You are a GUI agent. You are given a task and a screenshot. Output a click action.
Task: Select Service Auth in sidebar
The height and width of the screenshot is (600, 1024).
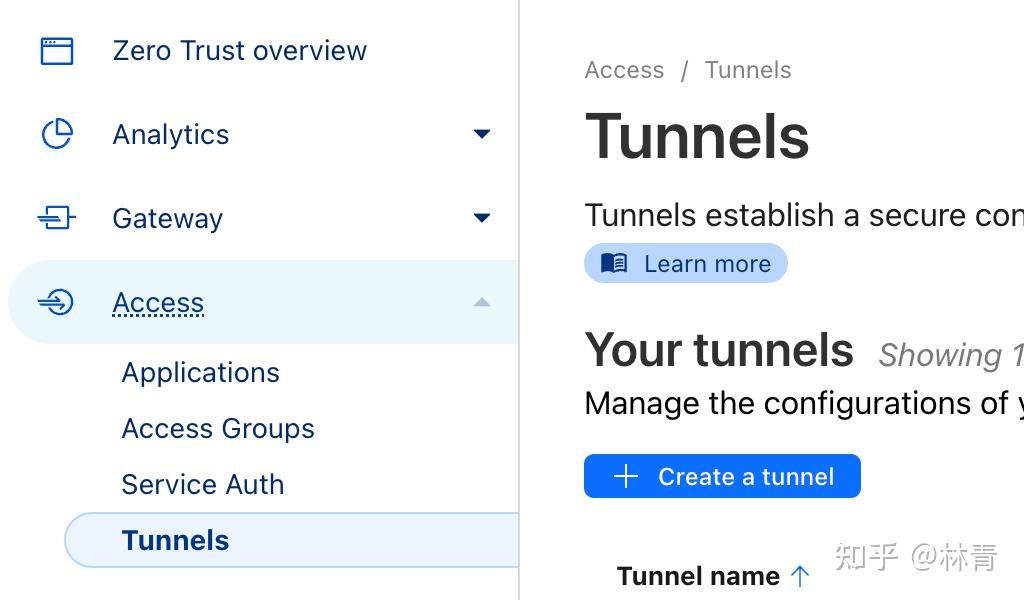coord(203,485)
